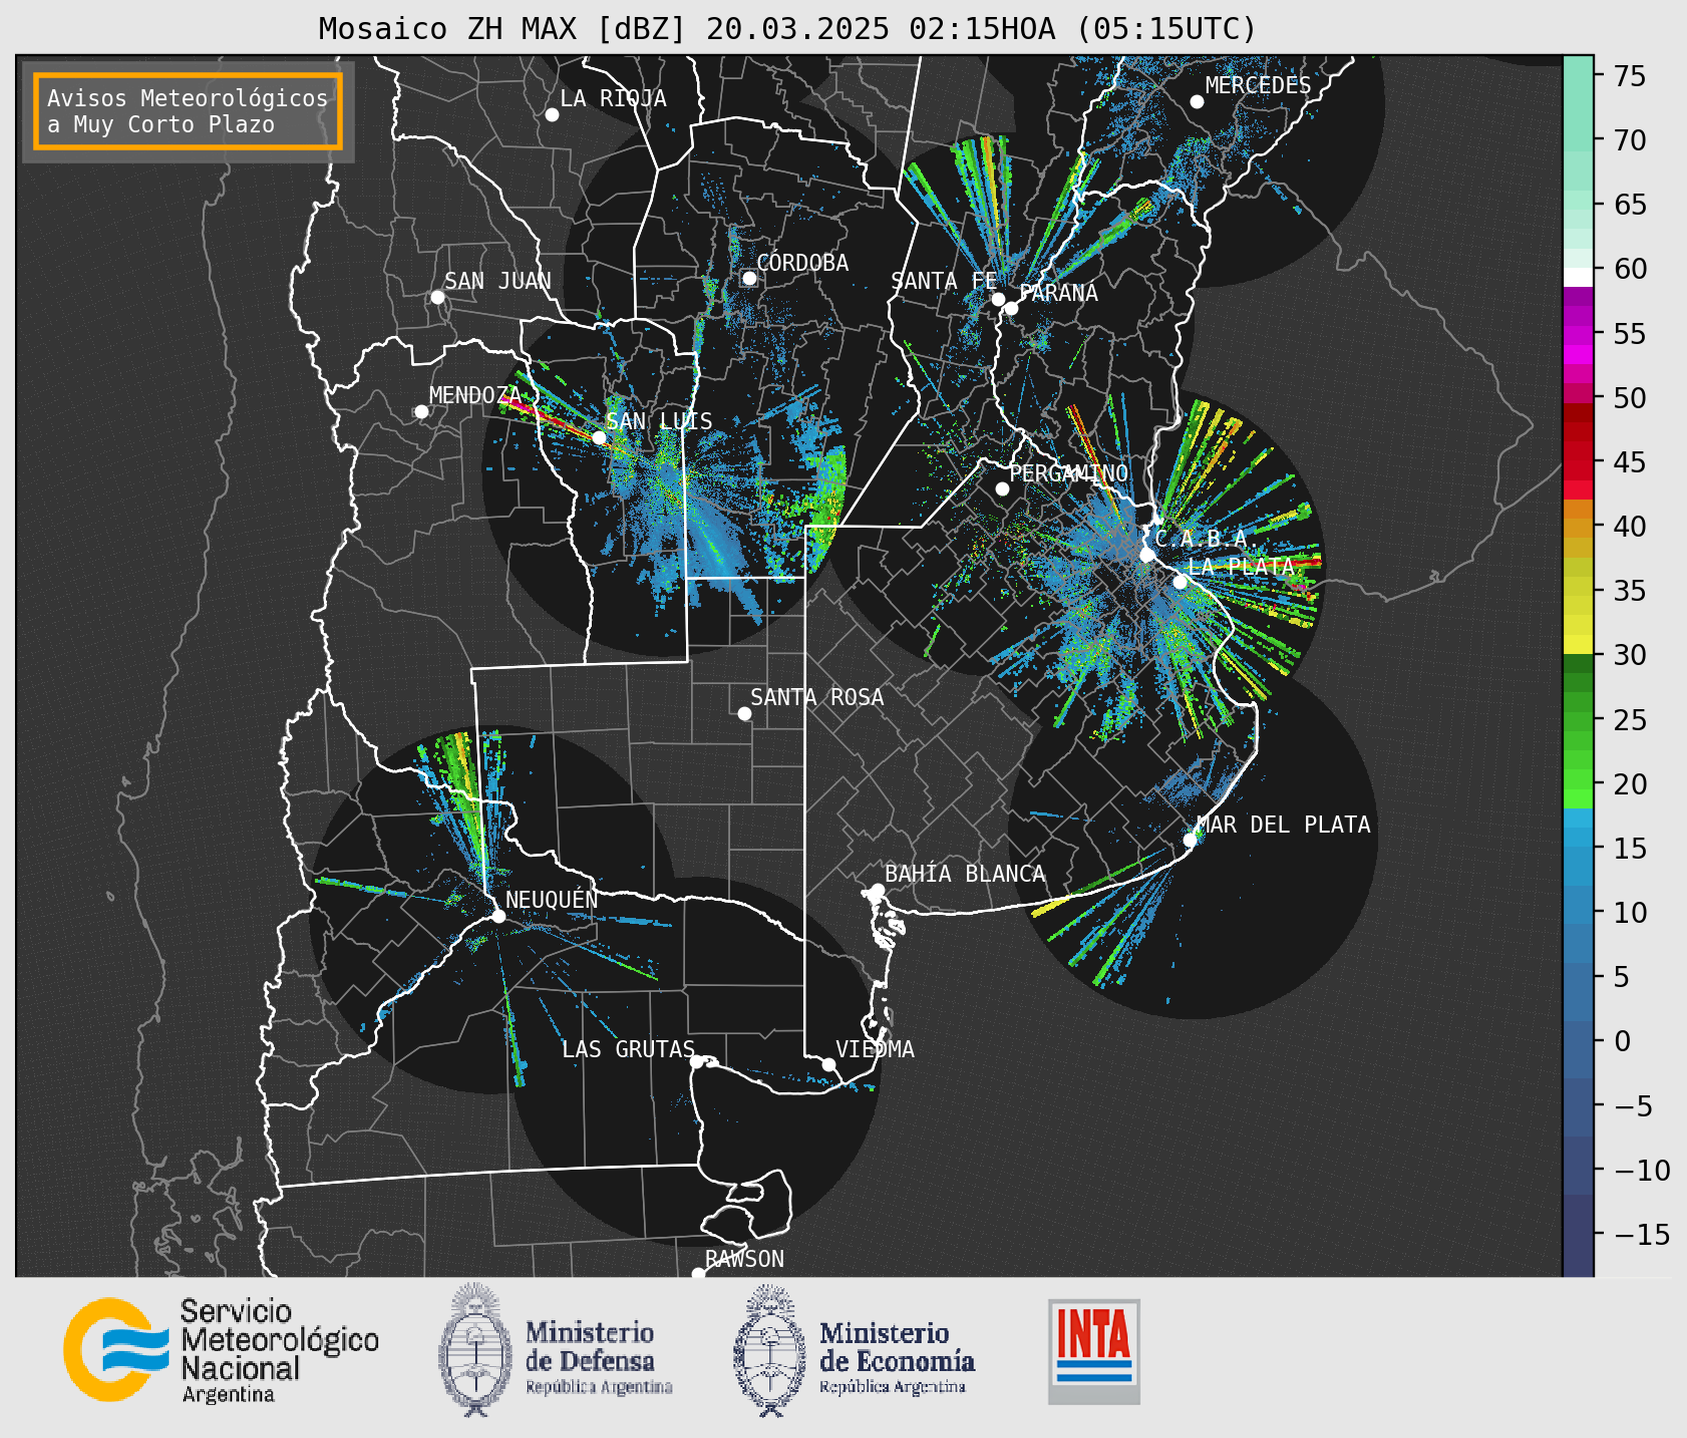
Task: Click the 25 dBZ green band on colorbar
Action: tap(1578, 719)
